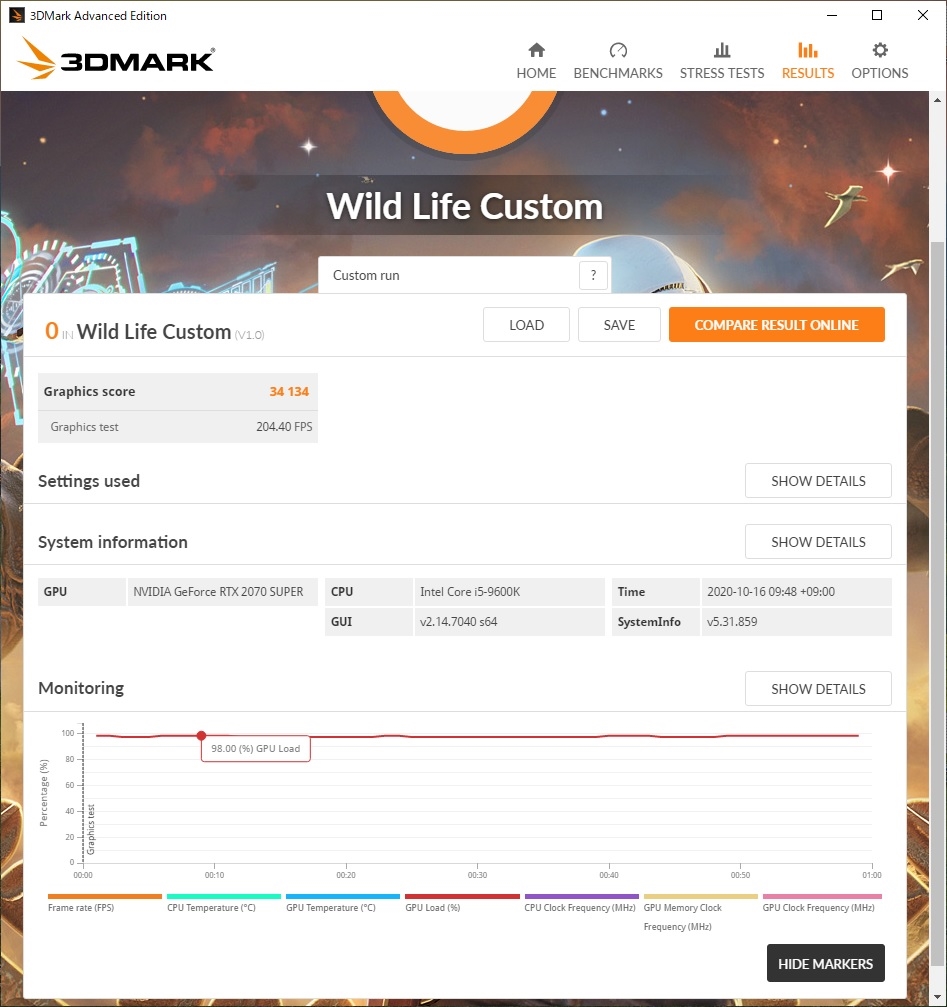Image resolution: width=947 pixels, height=1007 pixels.
Task: Toggle the CPU Temperature legend series
Action: (x=223, y=903)
